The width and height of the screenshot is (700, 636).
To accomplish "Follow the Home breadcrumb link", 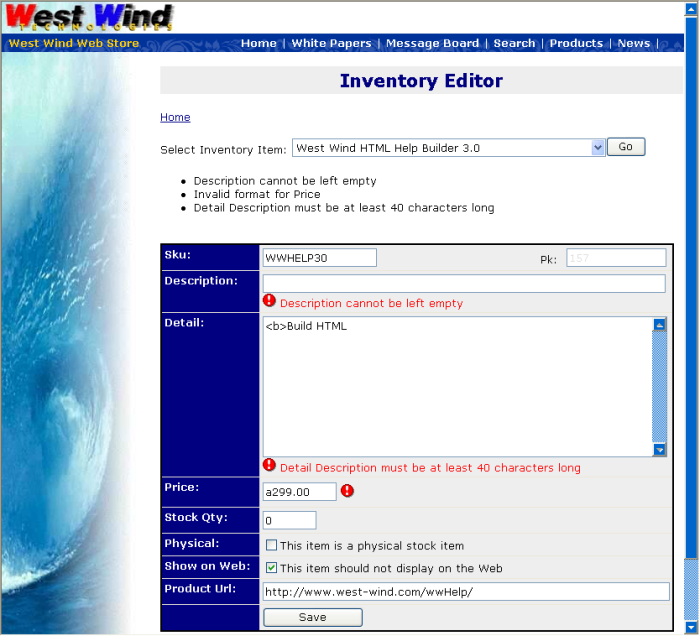I will 175,117.
